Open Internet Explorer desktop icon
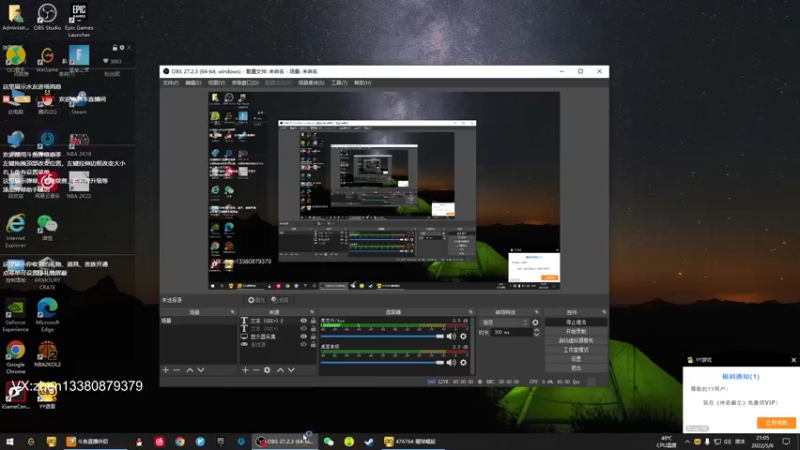The width and height of the screenshot is (800, 450). [x=15, y=231]
